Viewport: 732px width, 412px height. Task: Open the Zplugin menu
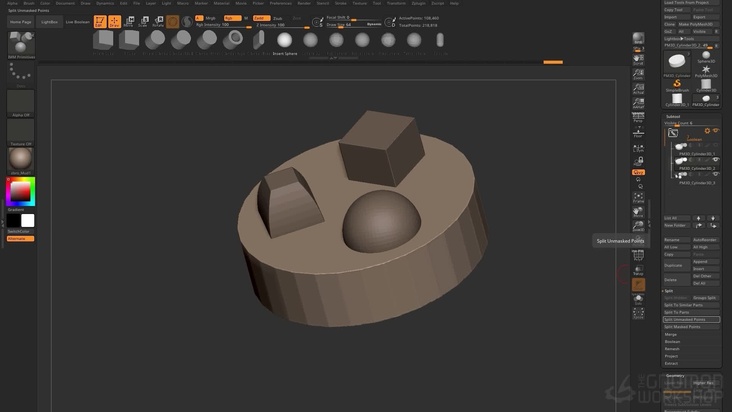[x=418, y=3]
